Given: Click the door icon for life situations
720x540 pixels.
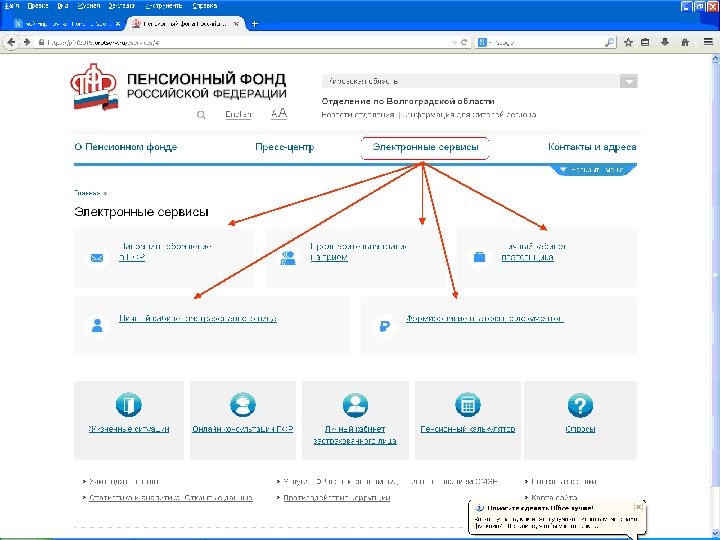Looking at the screenshot, I should pos(129,405).
